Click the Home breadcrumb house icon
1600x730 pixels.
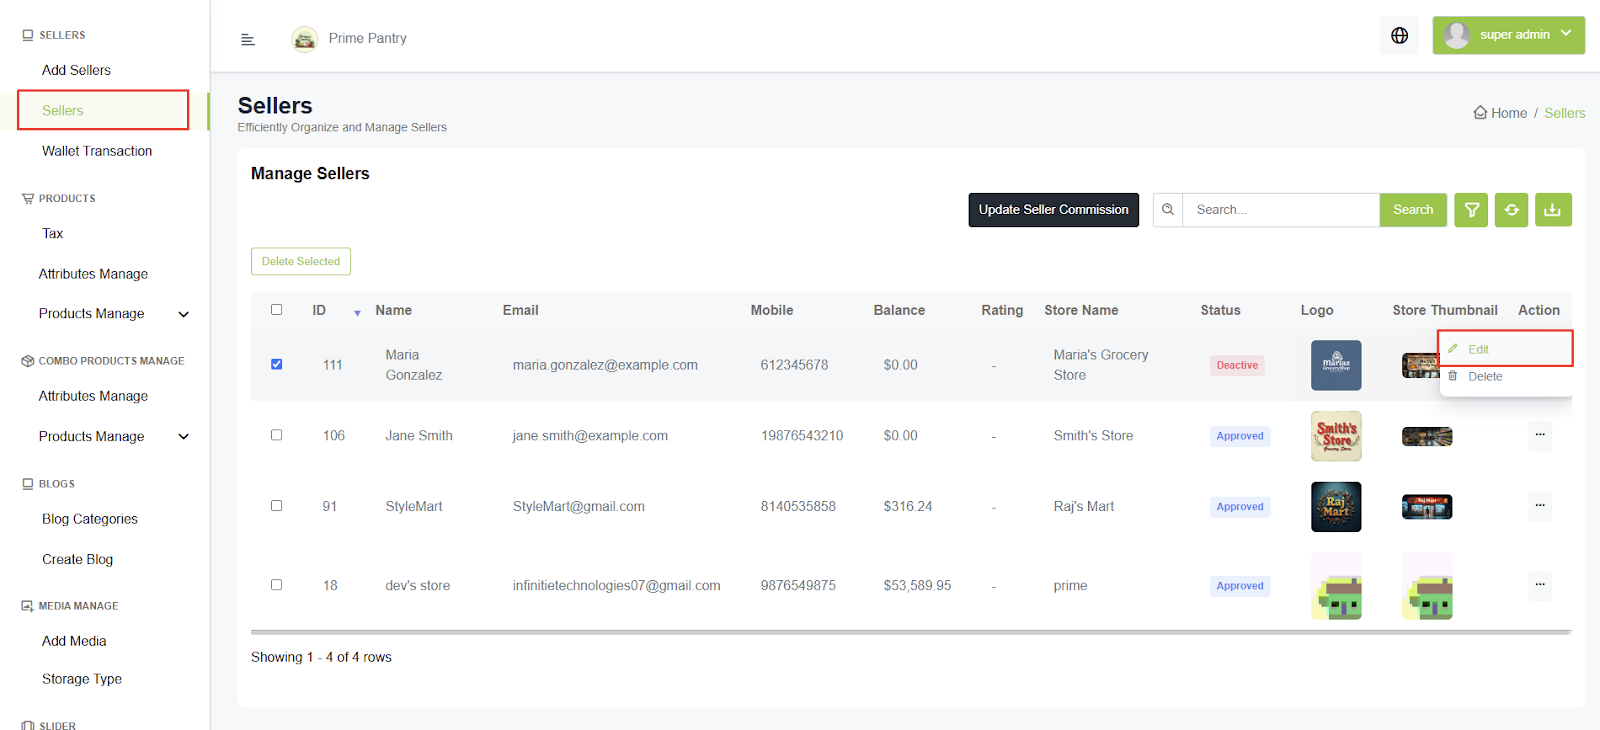click(1480, 113)
